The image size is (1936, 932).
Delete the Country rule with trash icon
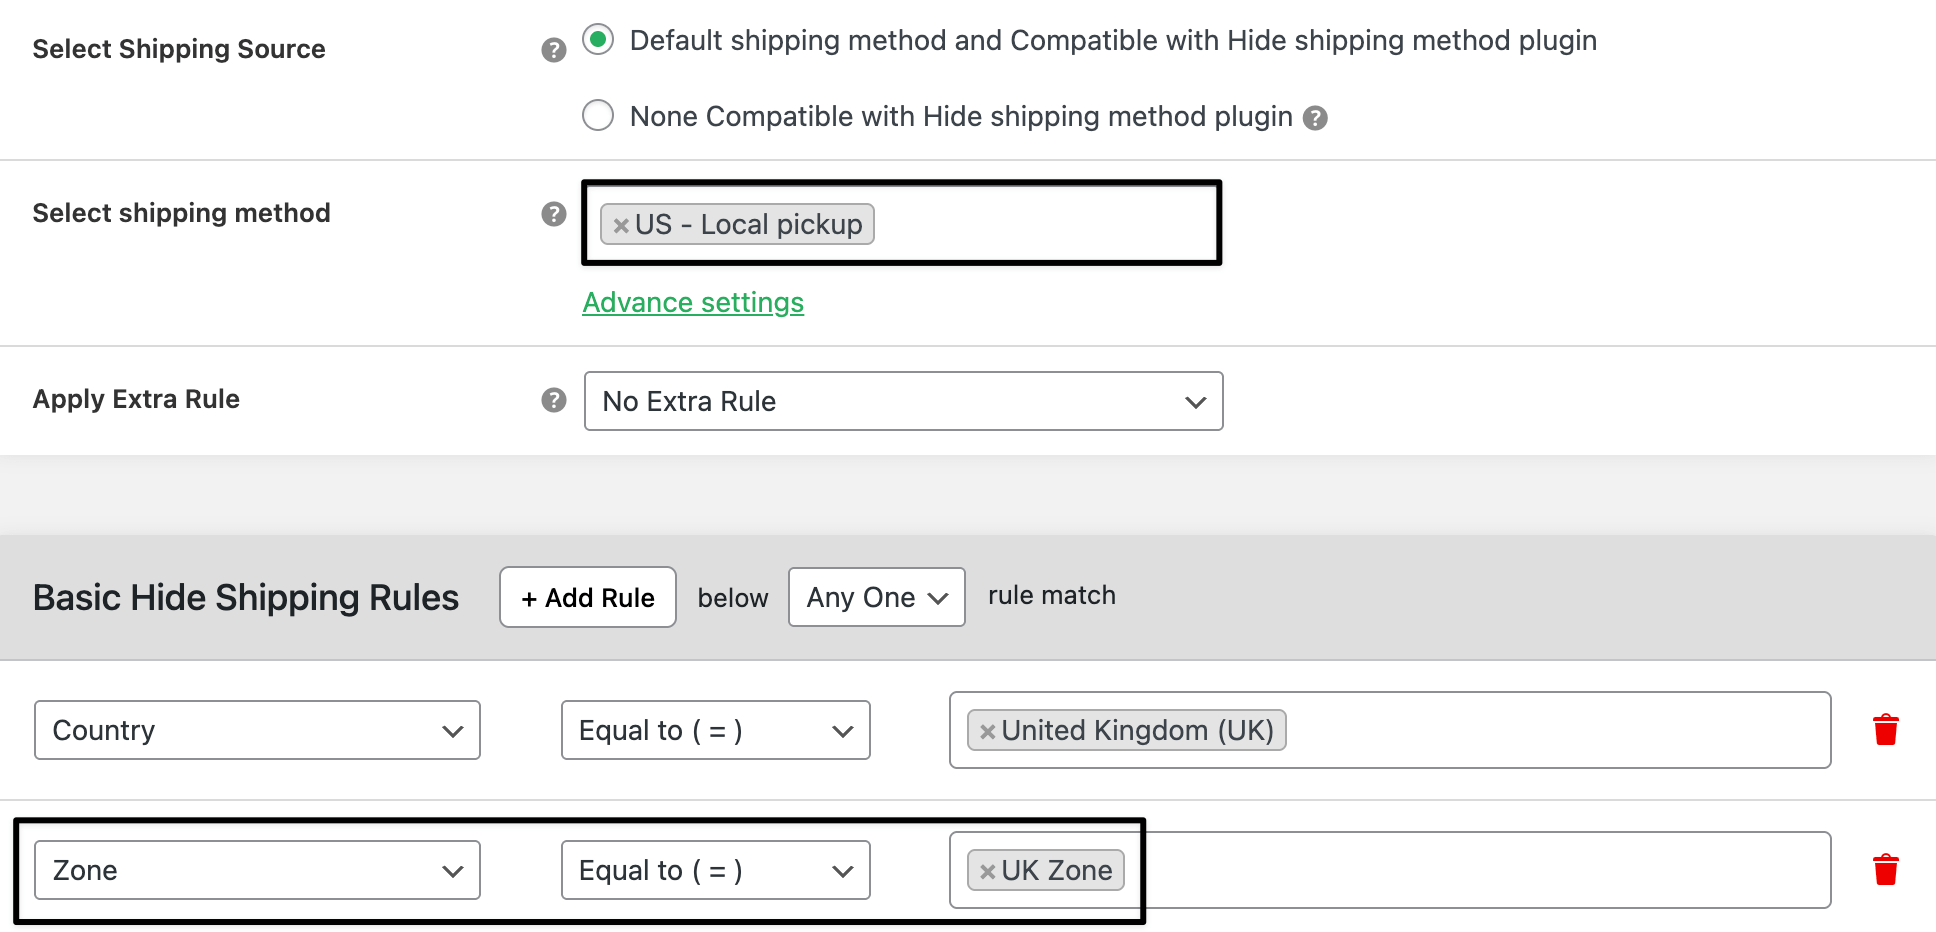pos(1885,730)
